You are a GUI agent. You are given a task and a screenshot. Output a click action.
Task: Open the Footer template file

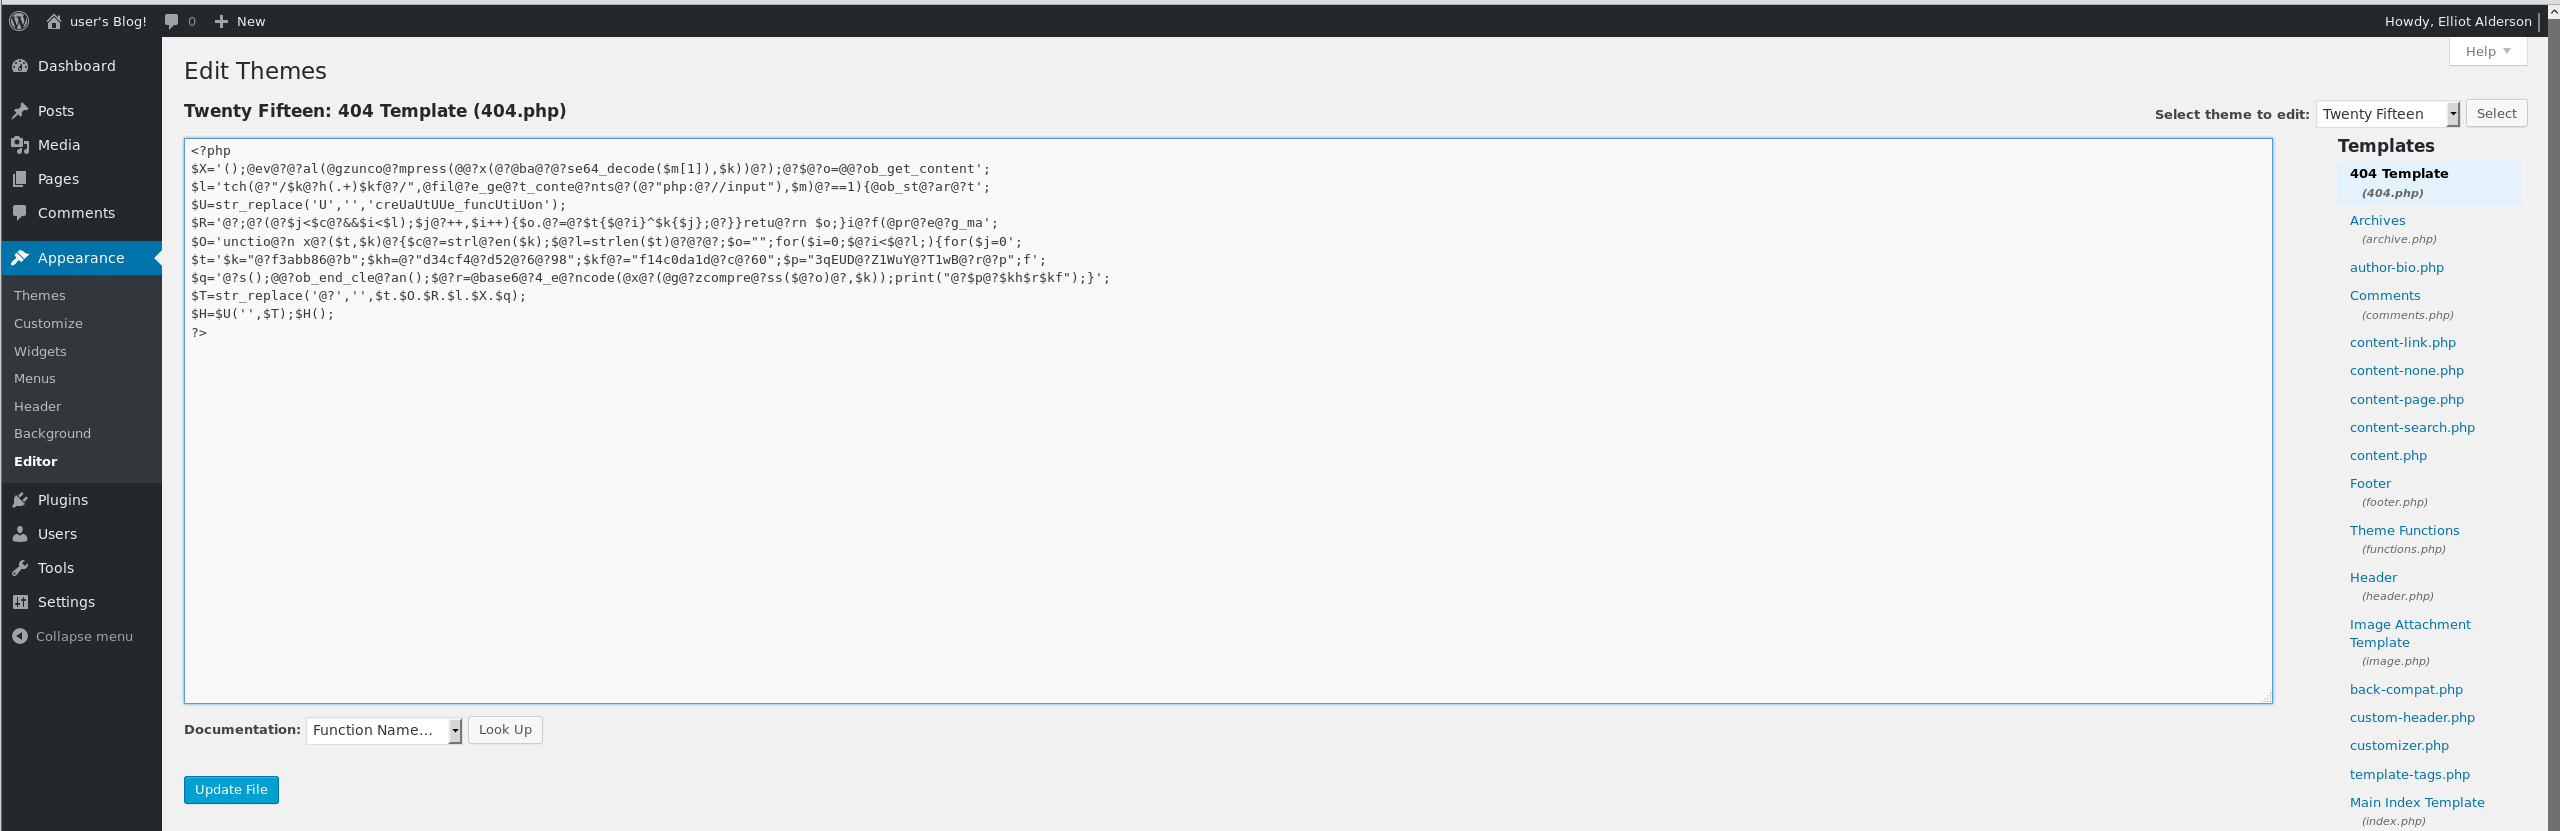pyautogui.click(x=2370, y=484)
